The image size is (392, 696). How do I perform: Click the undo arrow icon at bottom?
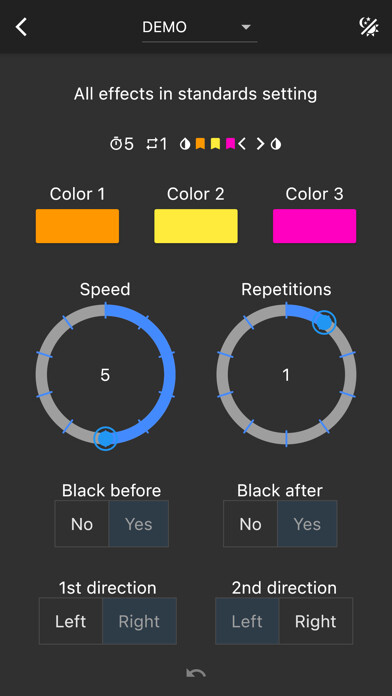[196, 673]
